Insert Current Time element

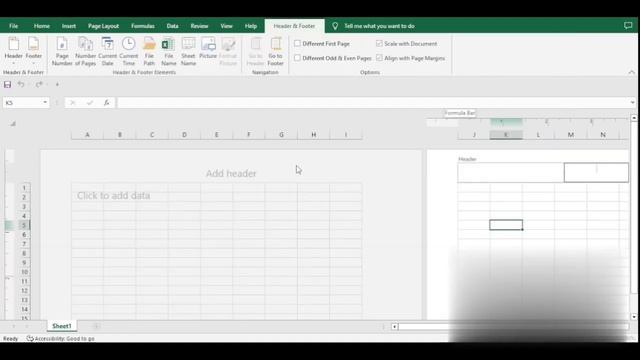tap(129, 51)
